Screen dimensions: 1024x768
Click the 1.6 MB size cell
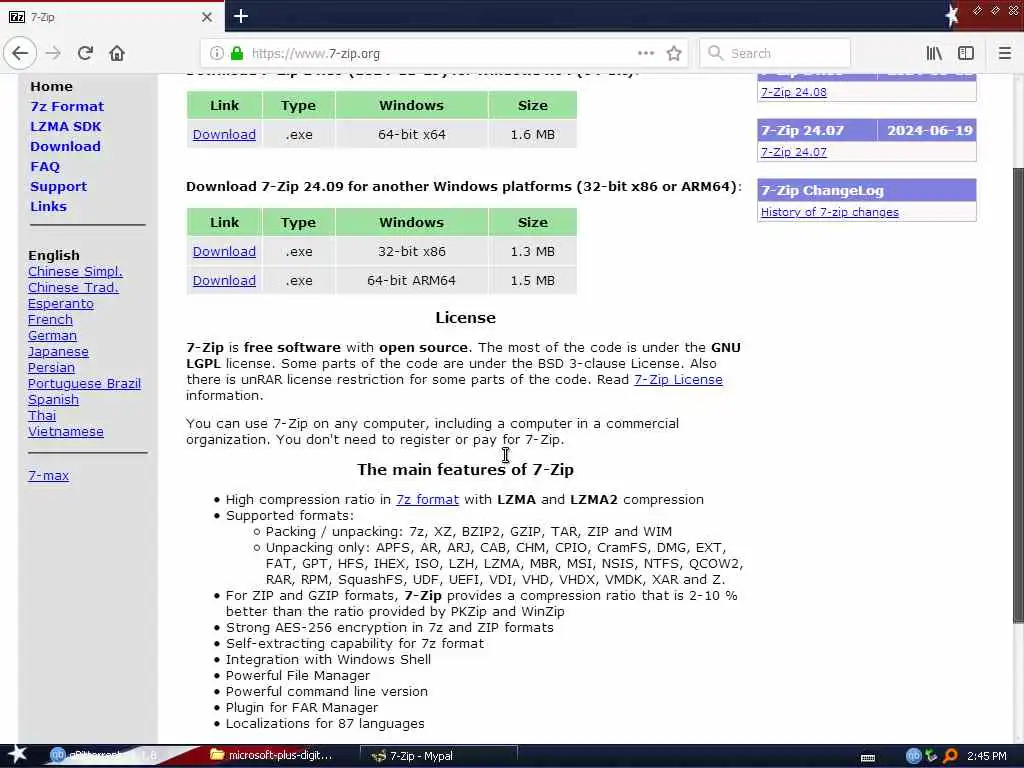[x=532, y=135]
